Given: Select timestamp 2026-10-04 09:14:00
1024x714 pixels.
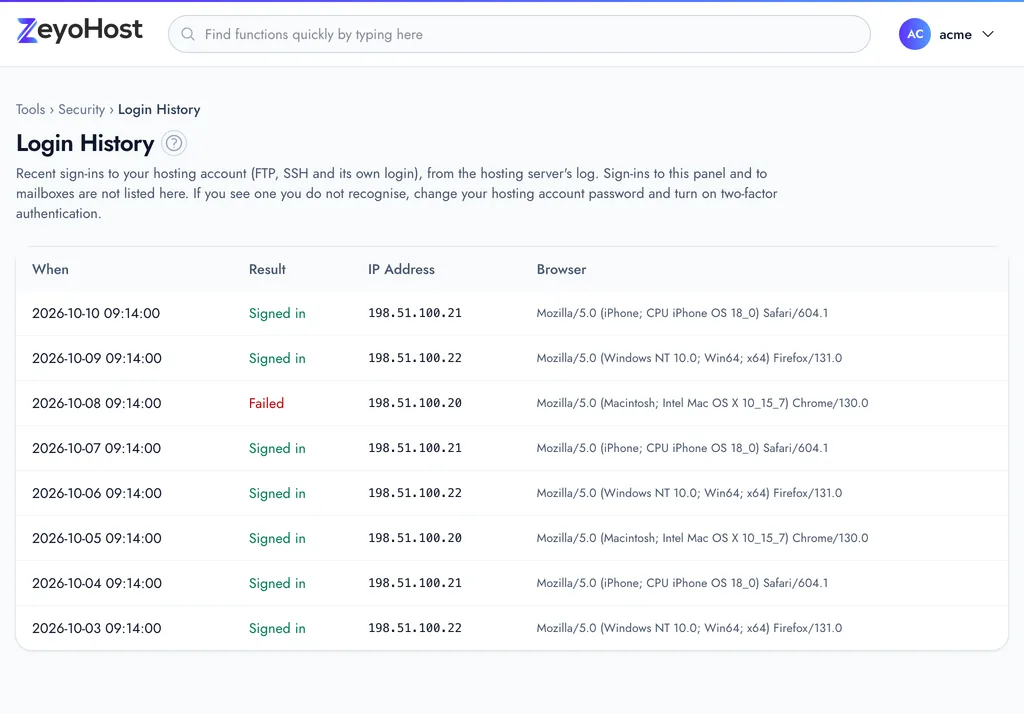Looking at the screenshot, I should (97, 583).
